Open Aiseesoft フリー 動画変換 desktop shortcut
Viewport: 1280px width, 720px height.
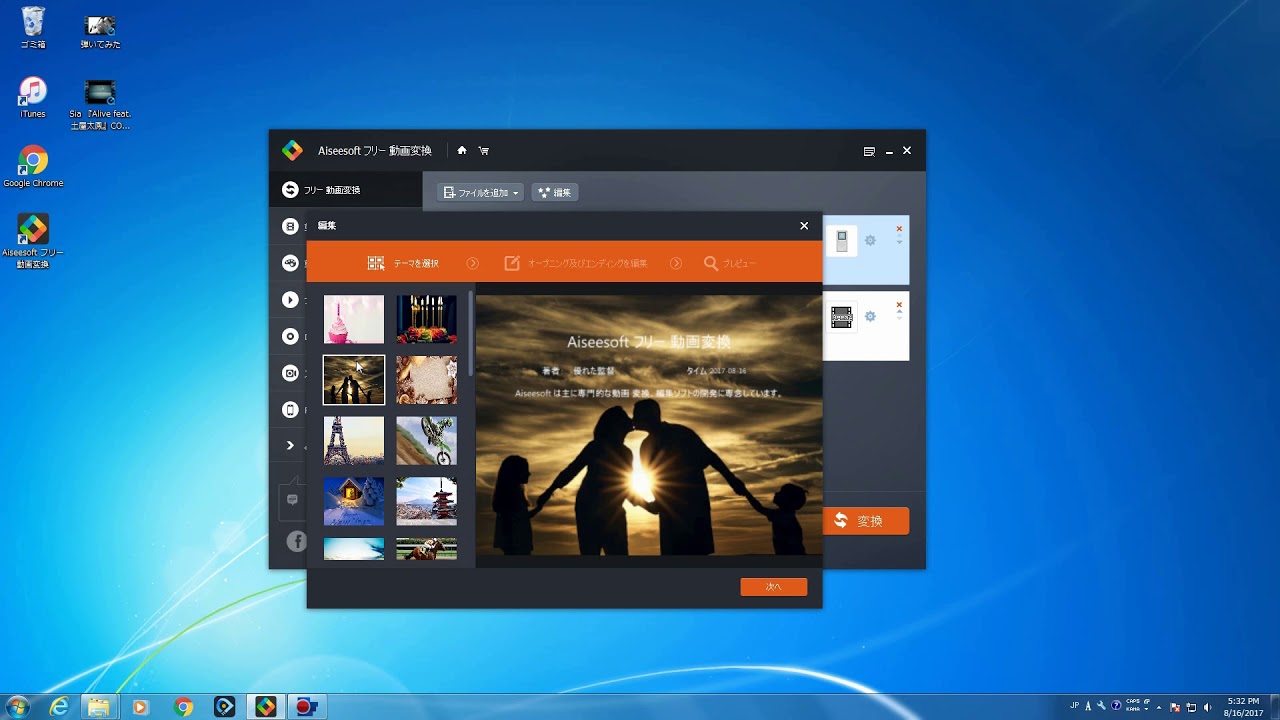tap(33, 241)
